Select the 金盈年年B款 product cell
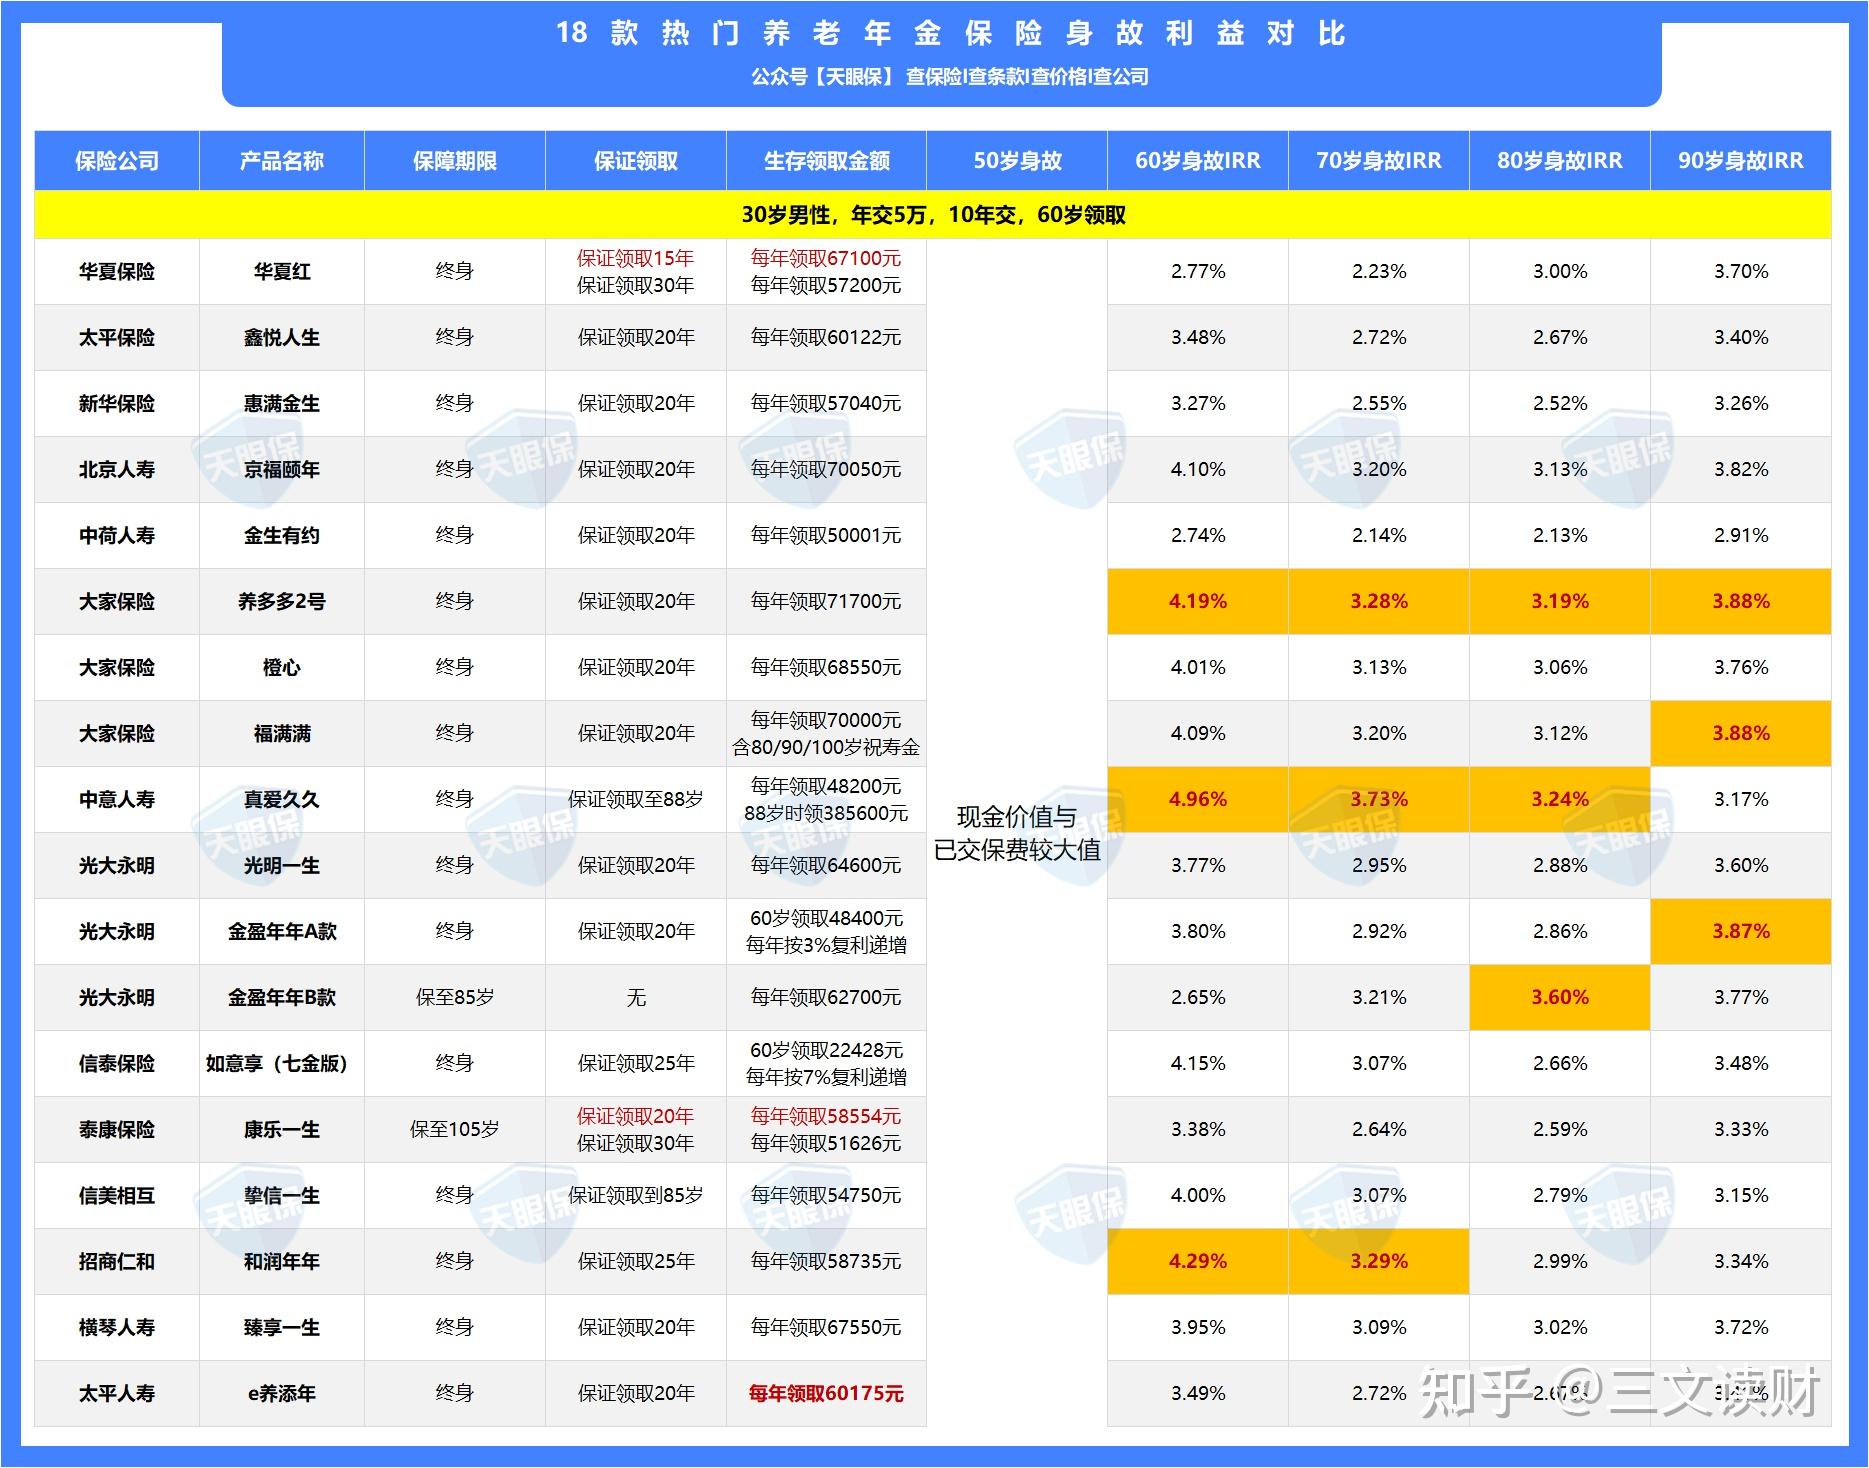Viewport: 1869px width, 1468px height. (x=282, y=998)
